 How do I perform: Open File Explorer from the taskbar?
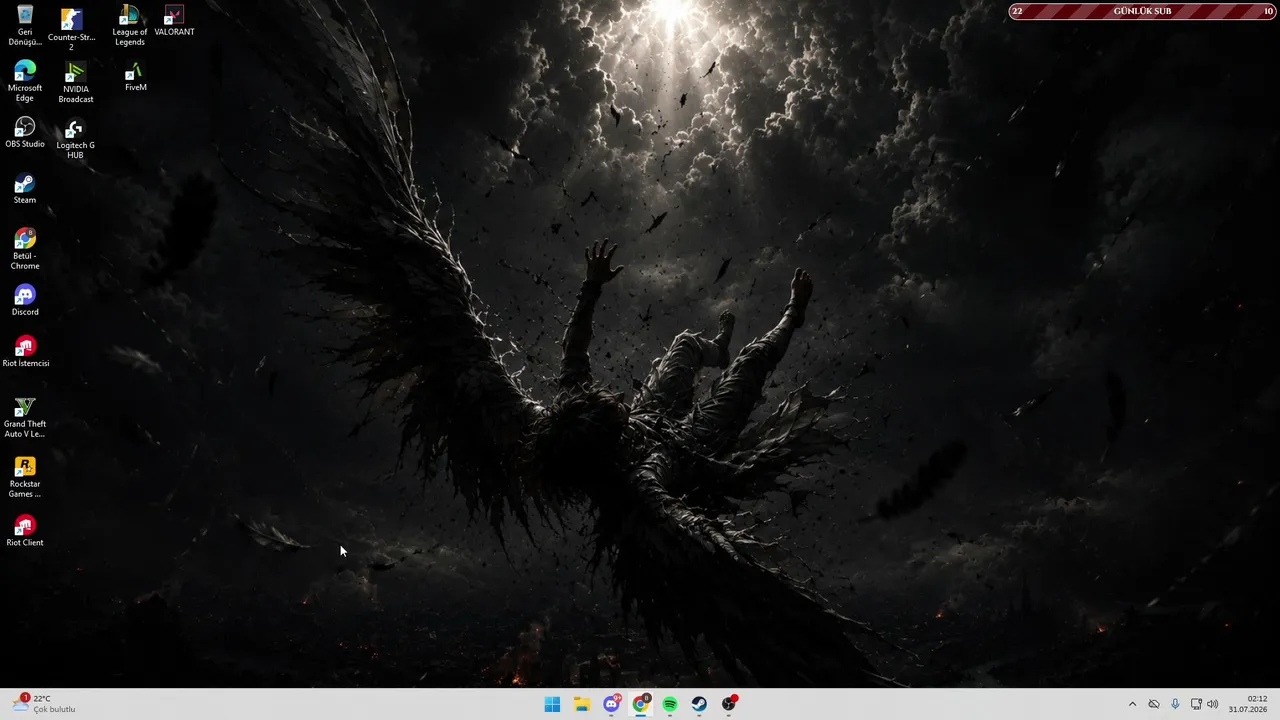tap(581, 704)
